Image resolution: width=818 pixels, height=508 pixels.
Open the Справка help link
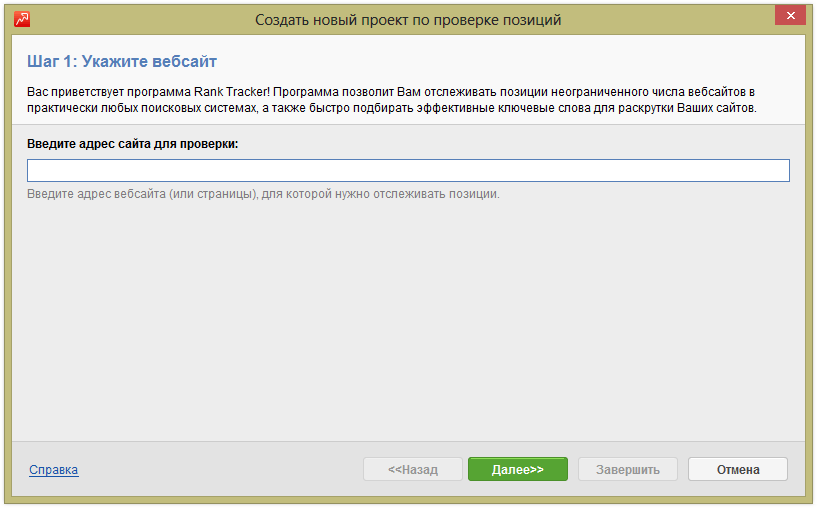pos(54,469)
